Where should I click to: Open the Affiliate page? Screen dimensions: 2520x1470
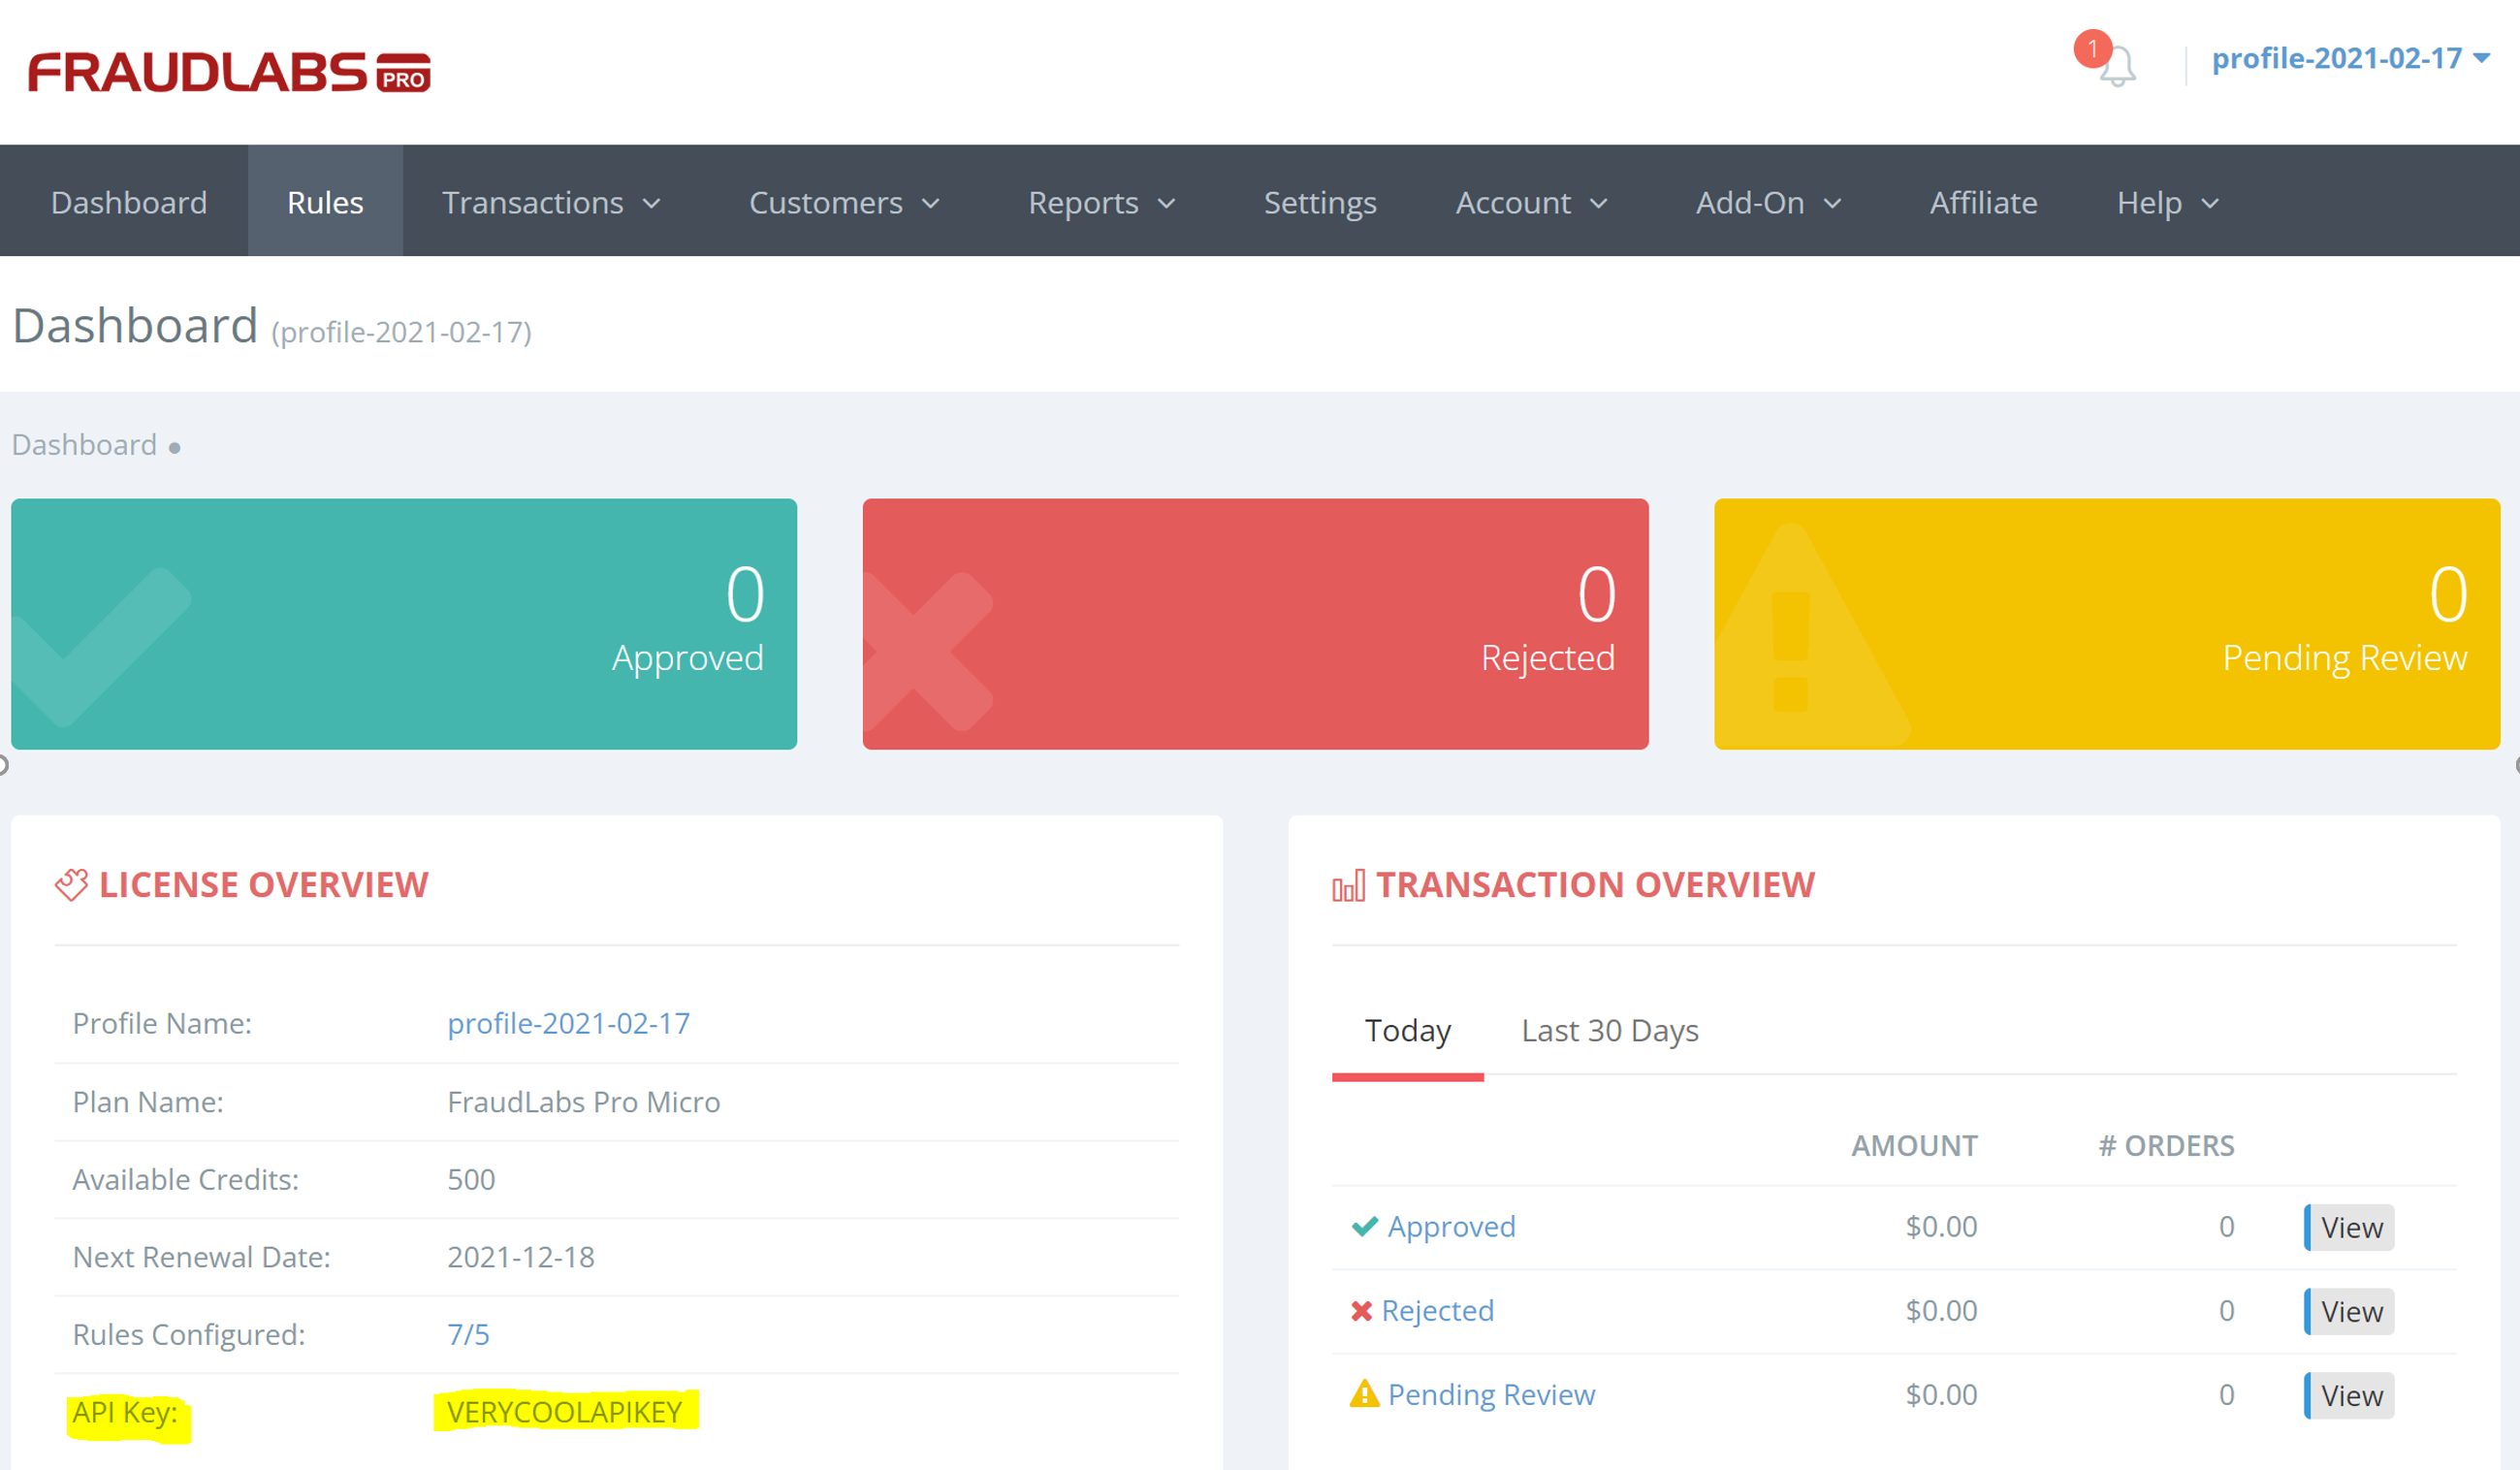[1983, 202]
